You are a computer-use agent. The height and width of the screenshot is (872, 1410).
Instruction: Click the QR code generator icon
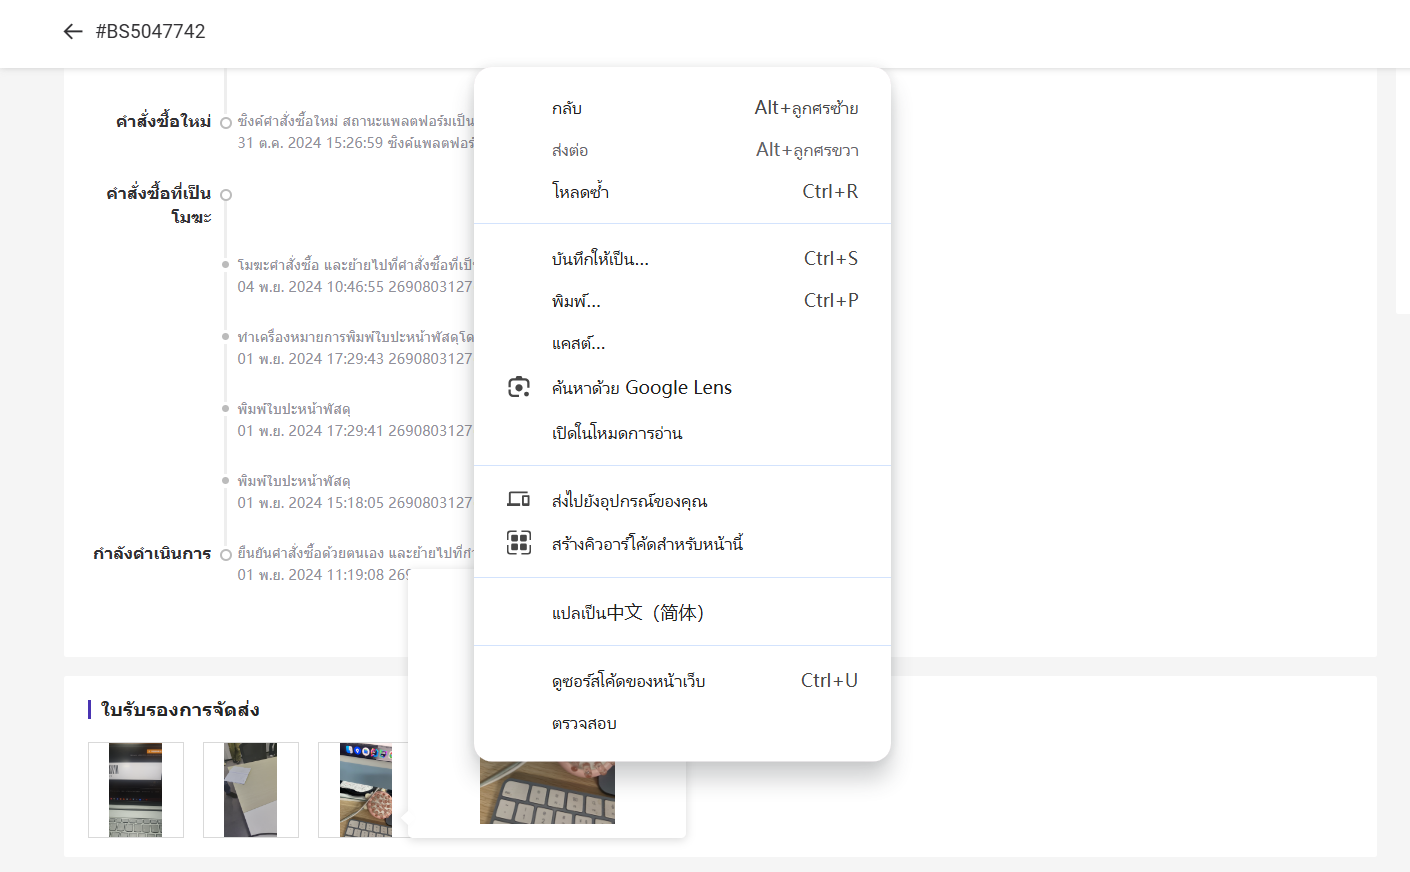(x=518, y=543)
